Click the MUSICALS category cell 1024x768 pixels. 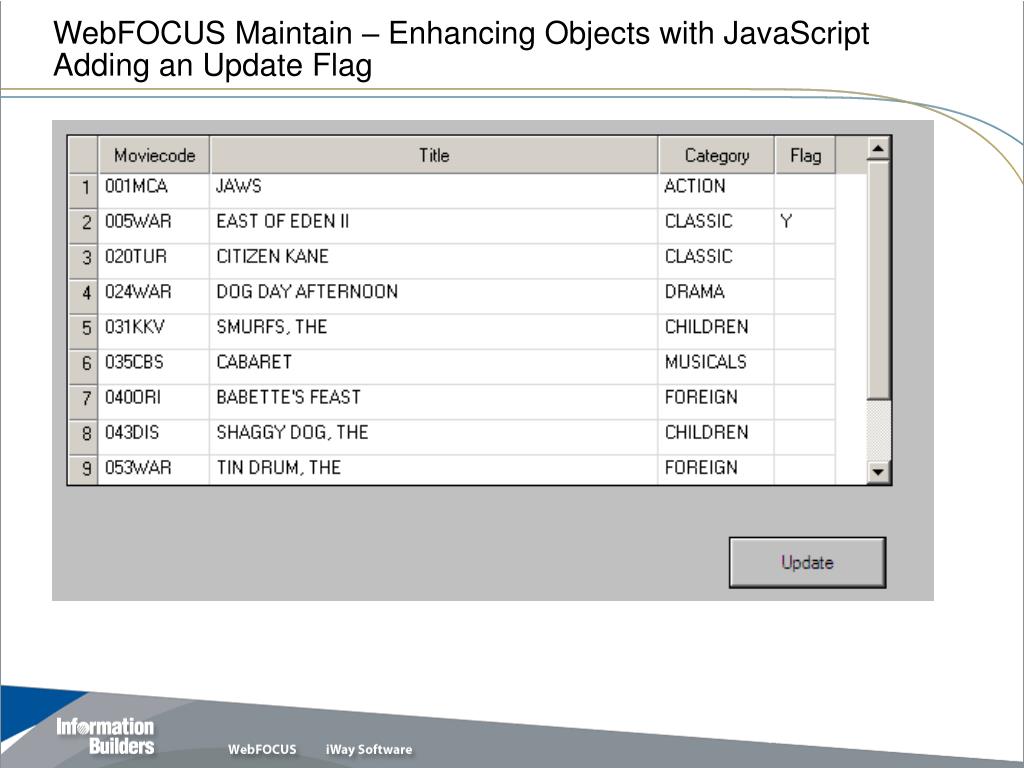[x=716, y=368]
